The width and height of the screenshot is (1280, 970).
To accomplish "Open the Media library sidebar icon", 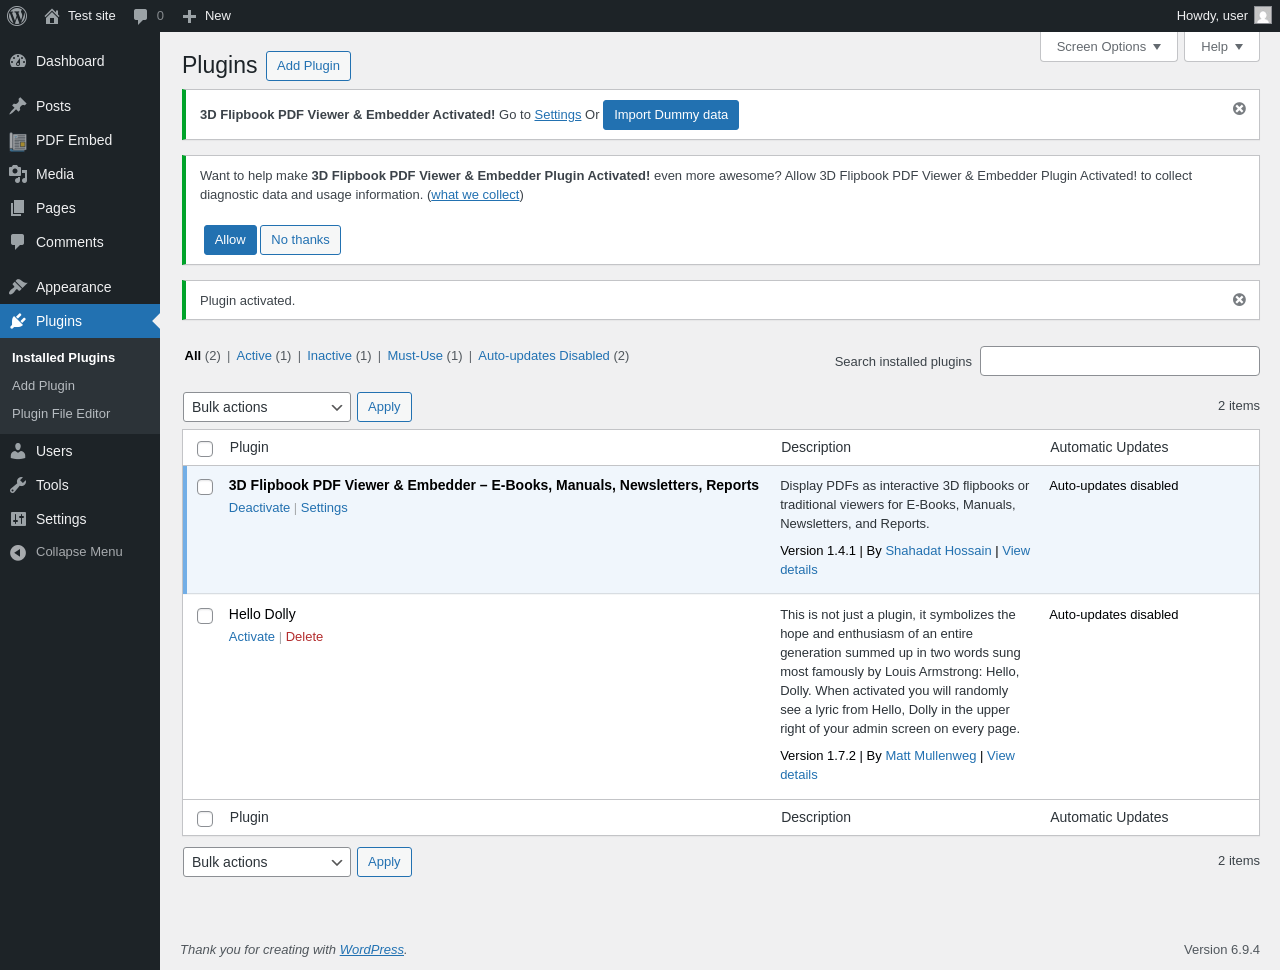I will (x=18, y=174).
